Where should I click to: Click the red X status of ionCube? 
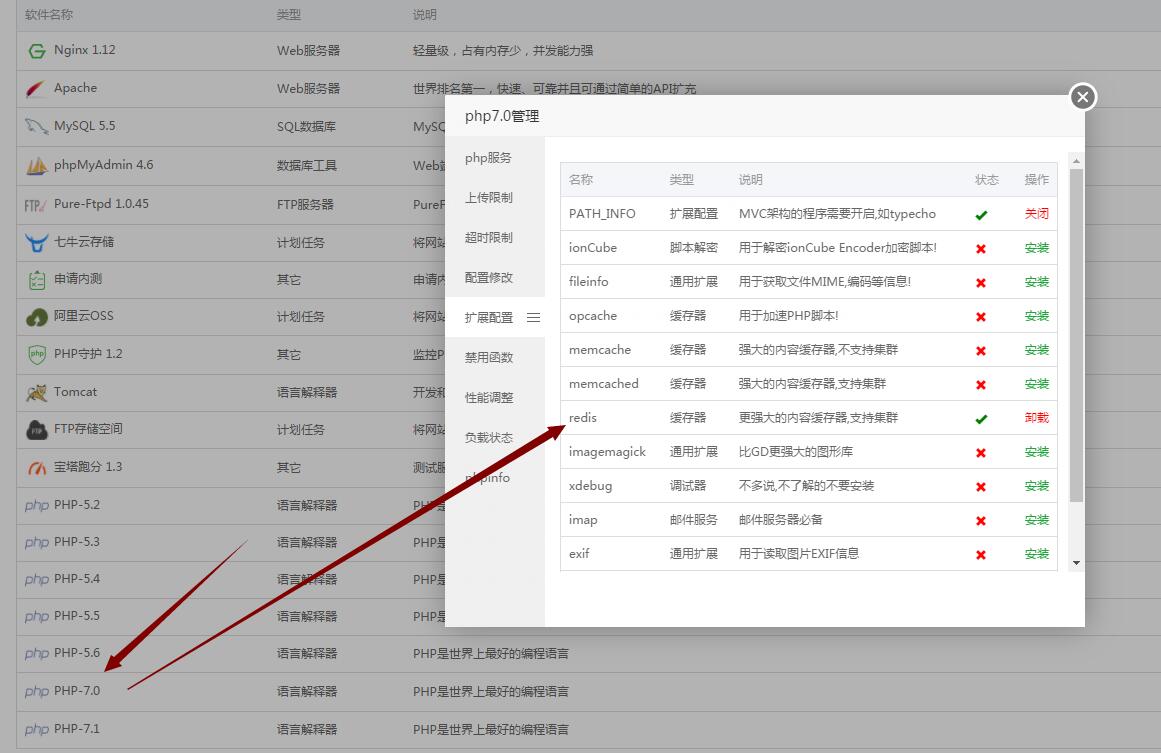click(x=981, y=249)
